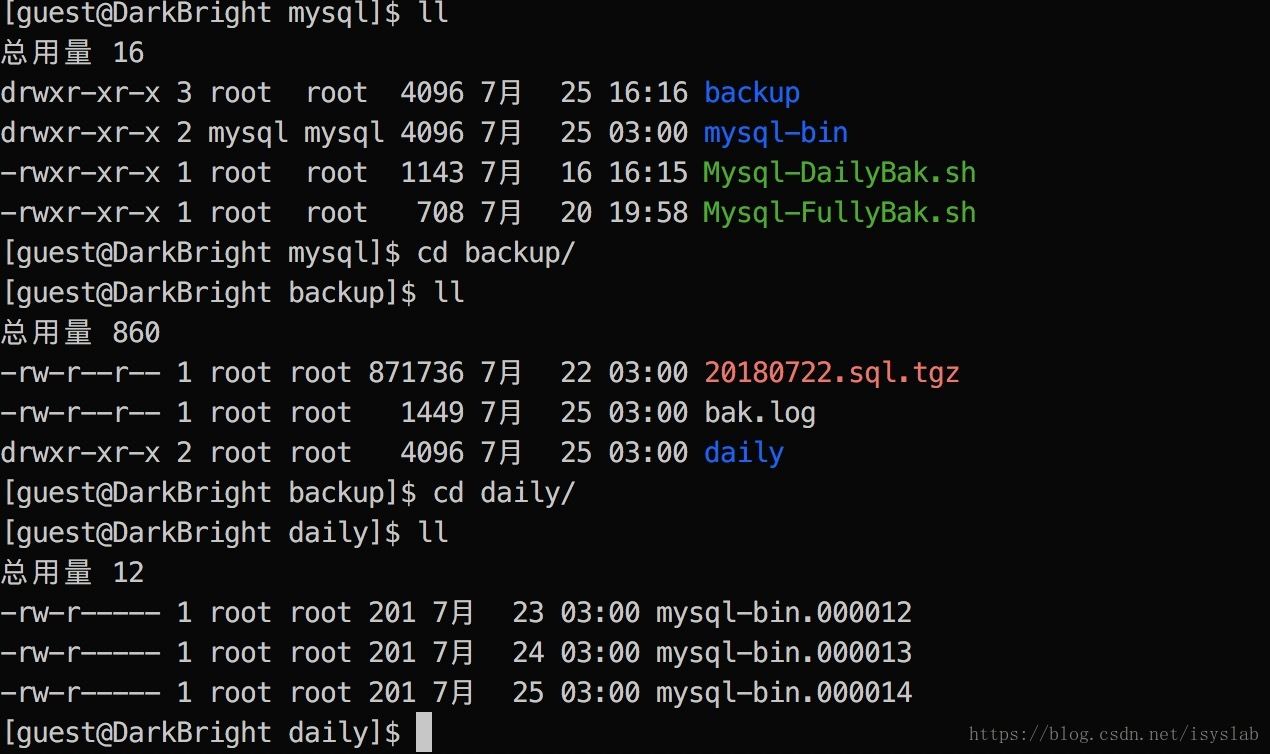This screenshot has height=754, width=1270.
Task: Click the bak.log filename
Action: (x=759, y=413)
